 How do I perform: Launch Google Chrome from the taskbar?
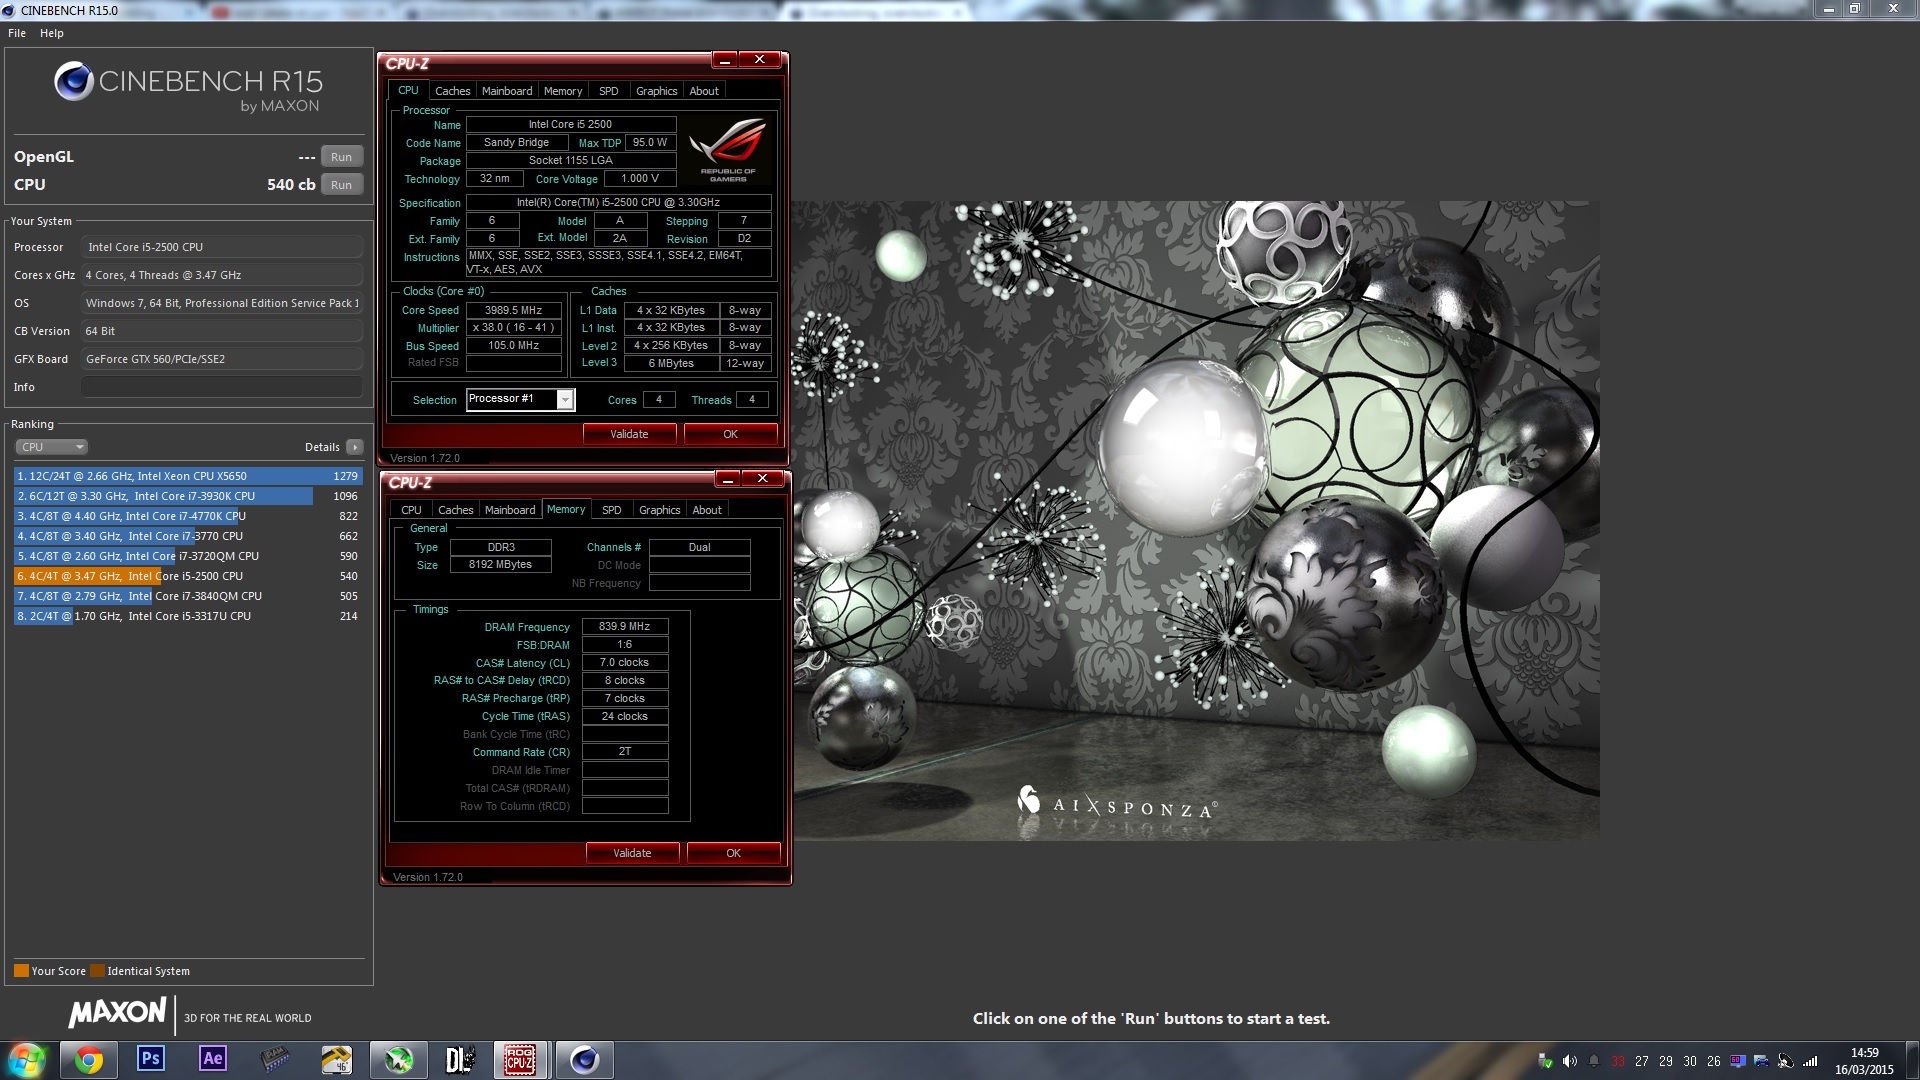[x=88, y=1060]
